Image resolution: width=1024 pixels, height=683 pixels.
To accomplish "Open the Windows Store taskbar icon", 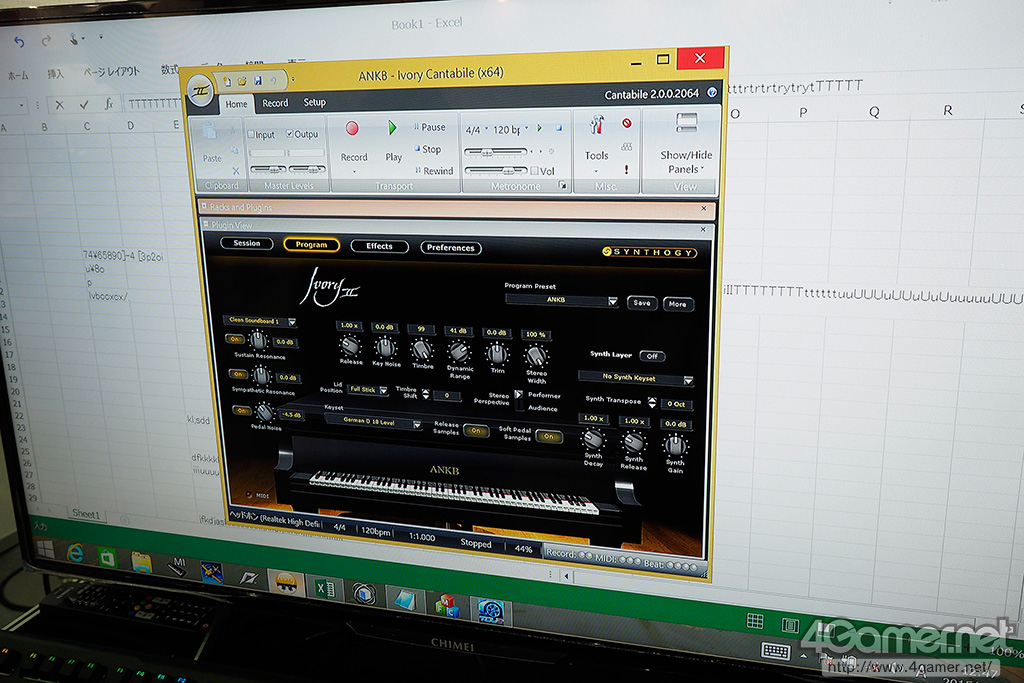I will click(108, 558).
